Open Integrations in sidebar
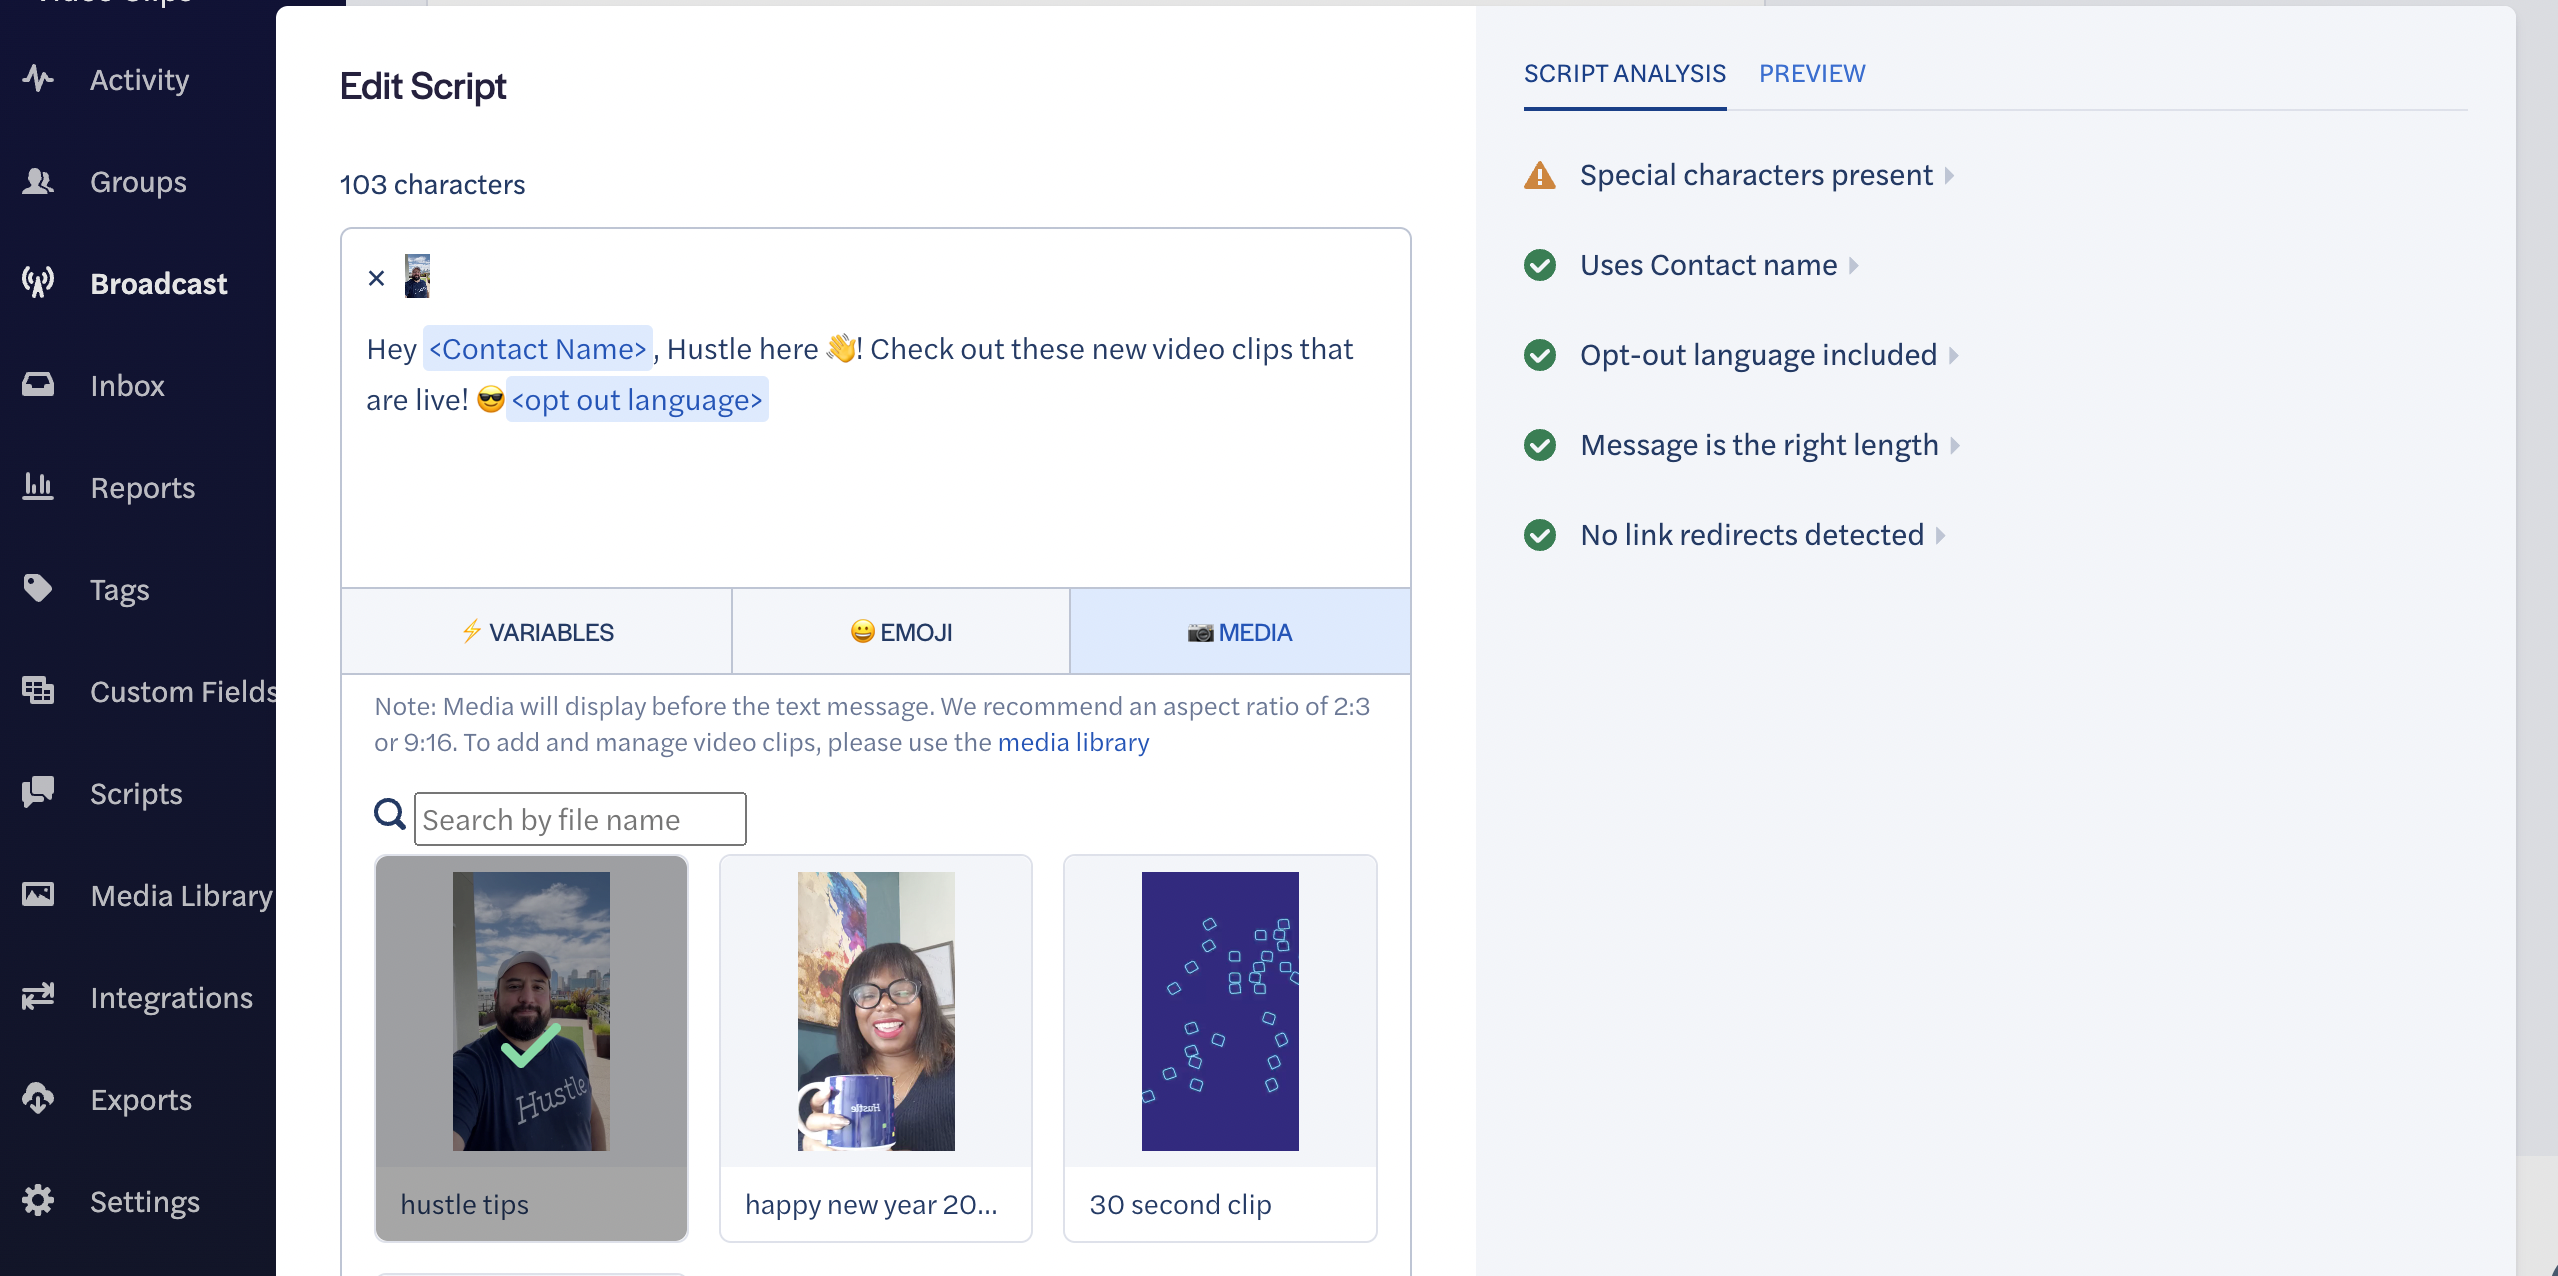Screen dimensions: 2558x1276 tap(171, 997)
